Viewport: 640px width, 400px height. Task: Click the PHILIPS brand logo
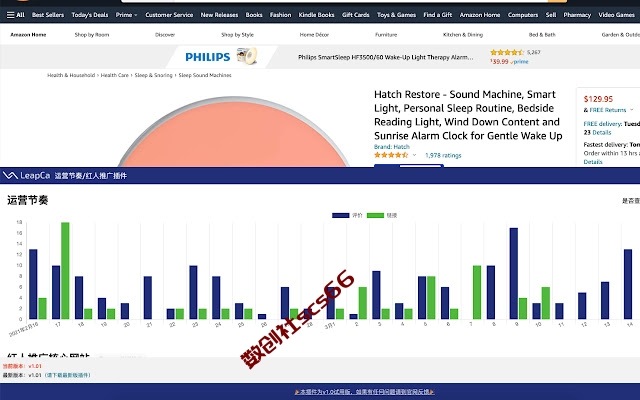[208, 57]
